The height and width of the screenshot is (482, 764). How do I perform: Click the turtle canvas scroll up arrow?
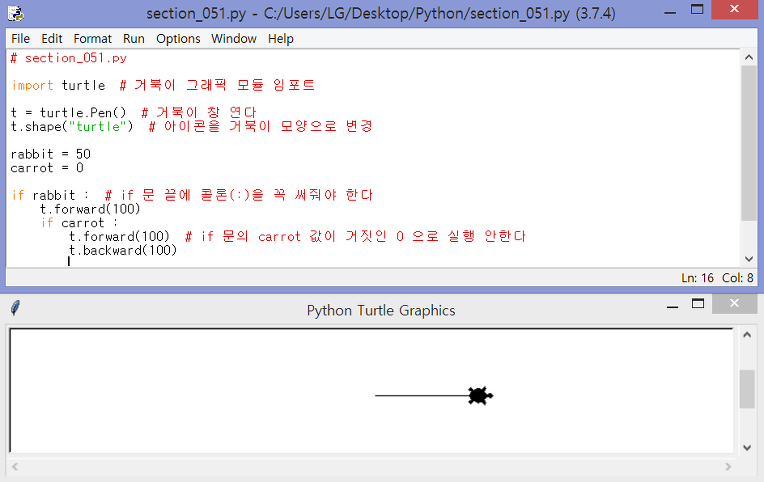click(x=747, y=335)
